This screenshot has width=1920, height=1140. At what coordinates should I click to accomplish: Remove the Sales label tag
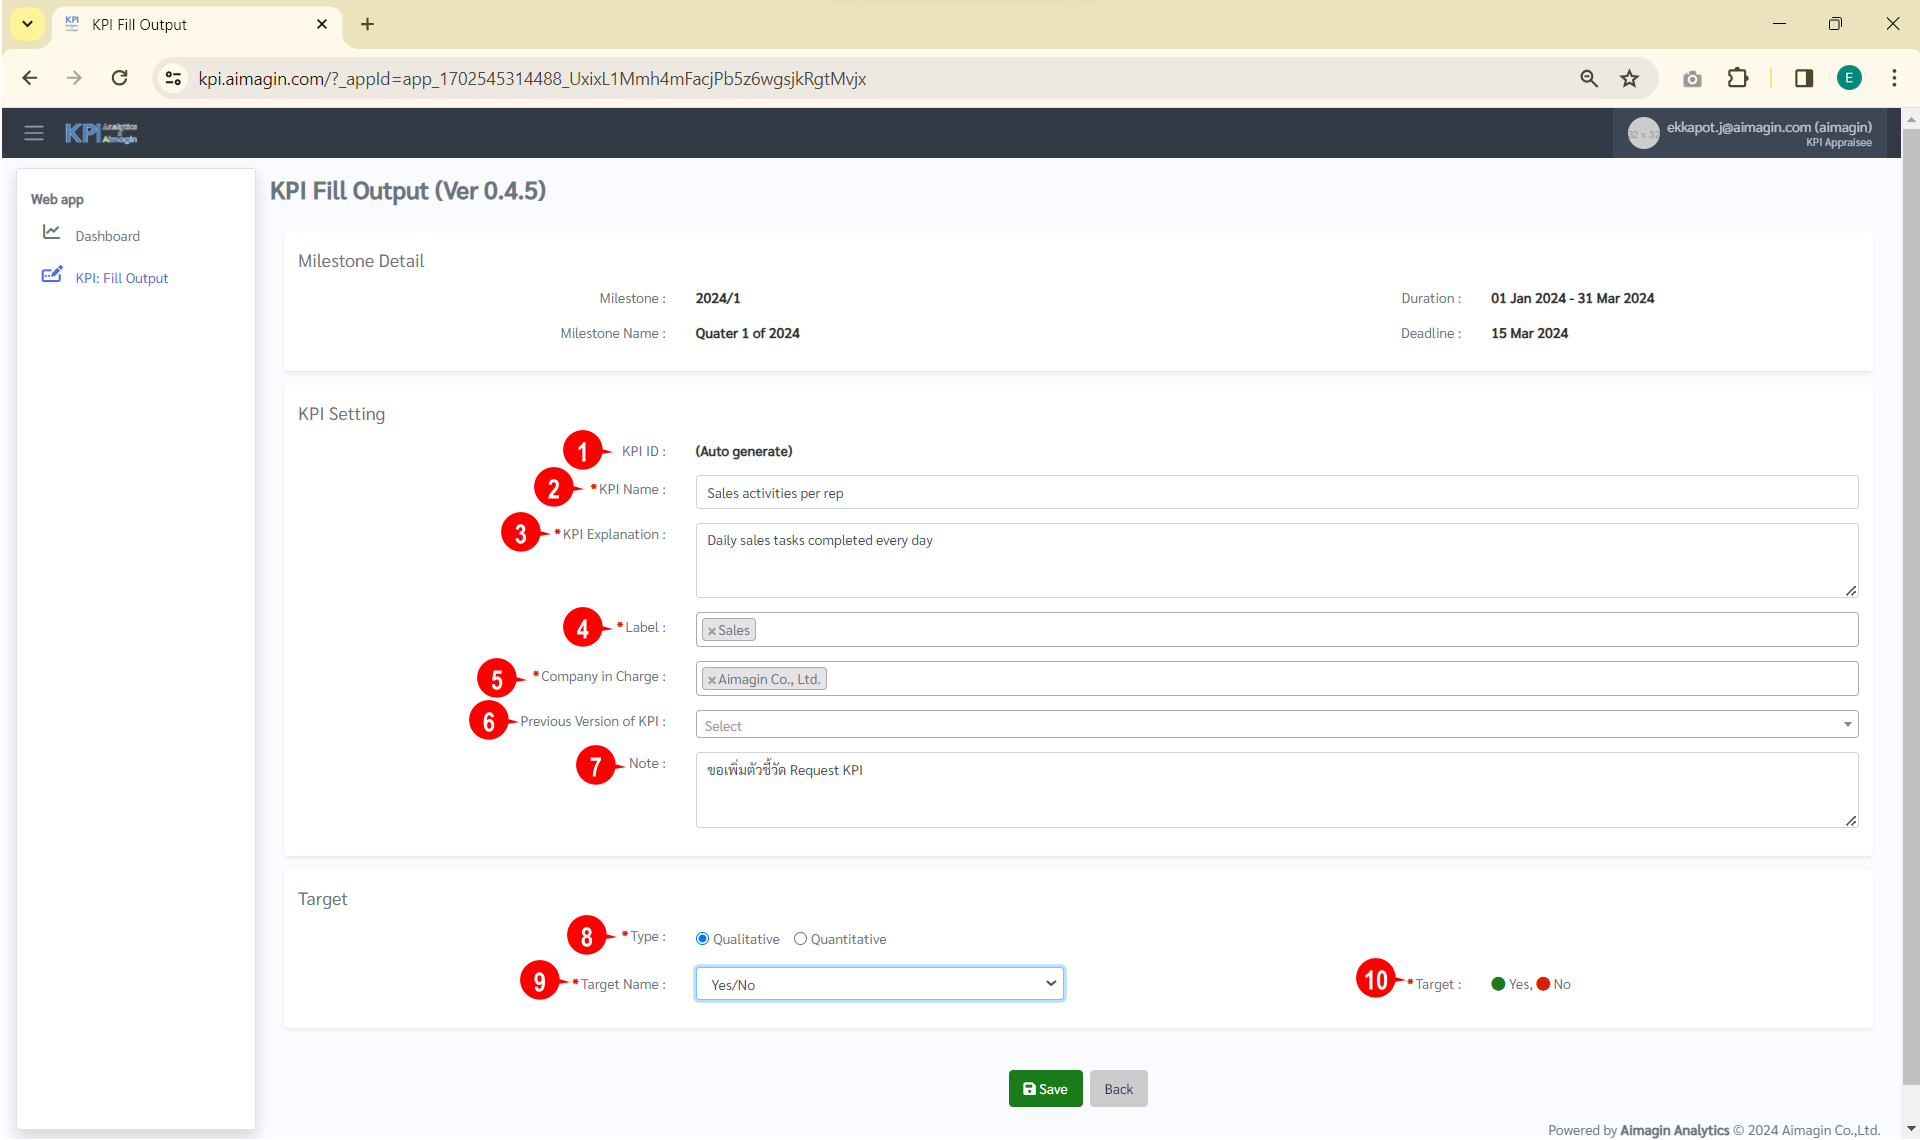pyautogui.click(x=712, y=631)
